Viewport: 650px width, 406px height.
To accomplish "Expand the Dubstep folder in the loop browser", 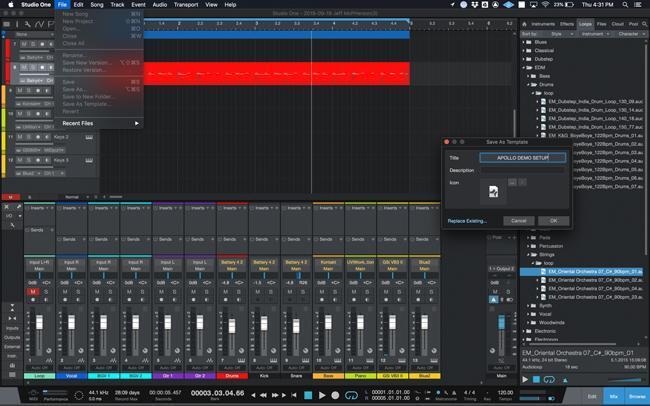I will pos(524,59).
